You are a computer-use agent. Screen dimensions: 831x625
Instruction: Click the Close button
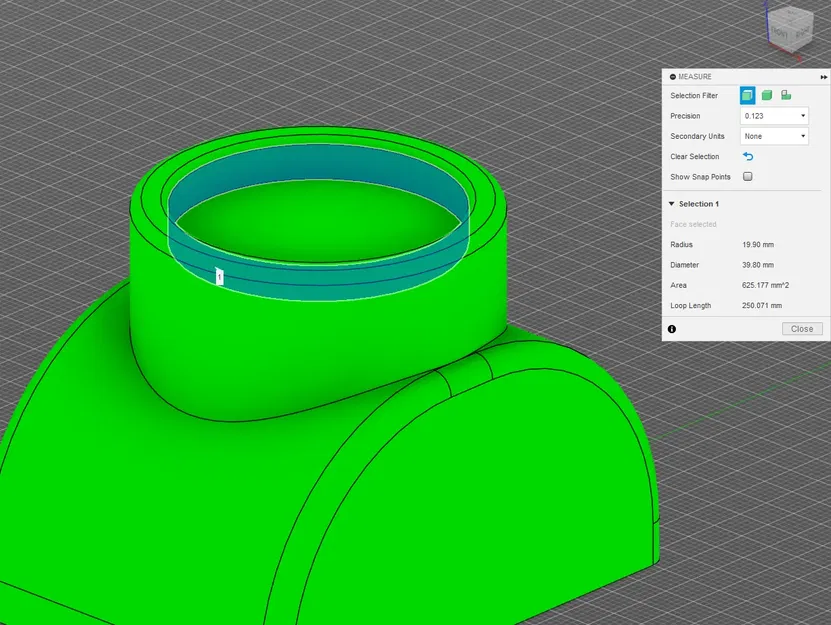pyautogui.click(x=801, y=329)
